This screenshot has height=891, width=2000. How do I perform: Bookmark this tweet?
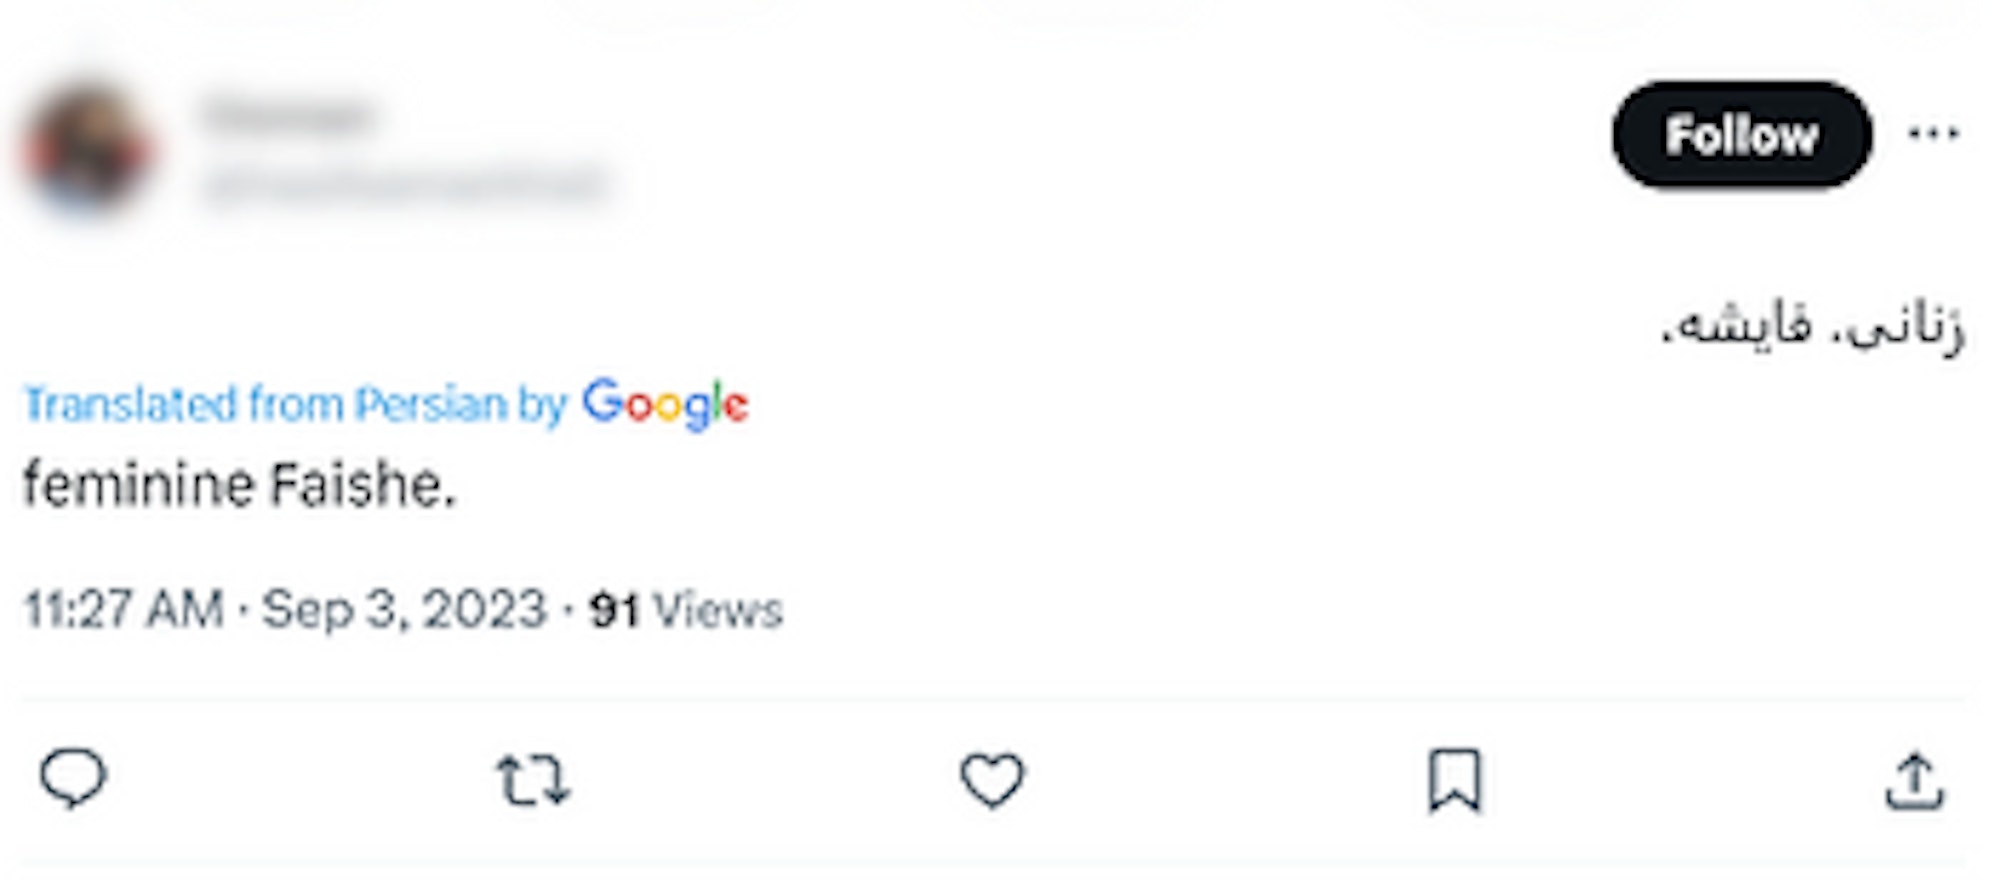click(1454, 780)
